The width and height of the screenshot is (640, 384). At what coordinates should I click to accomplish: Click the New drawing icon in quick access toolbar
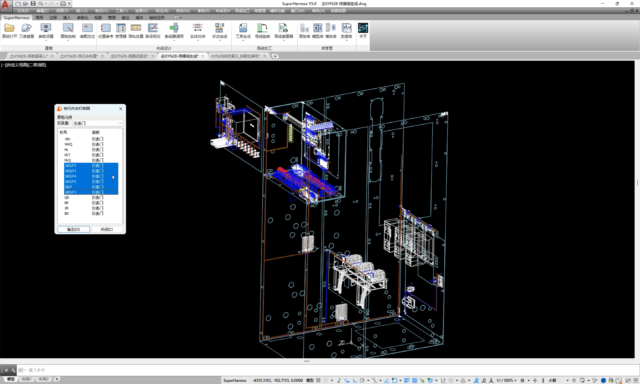[x=18, y=4]
